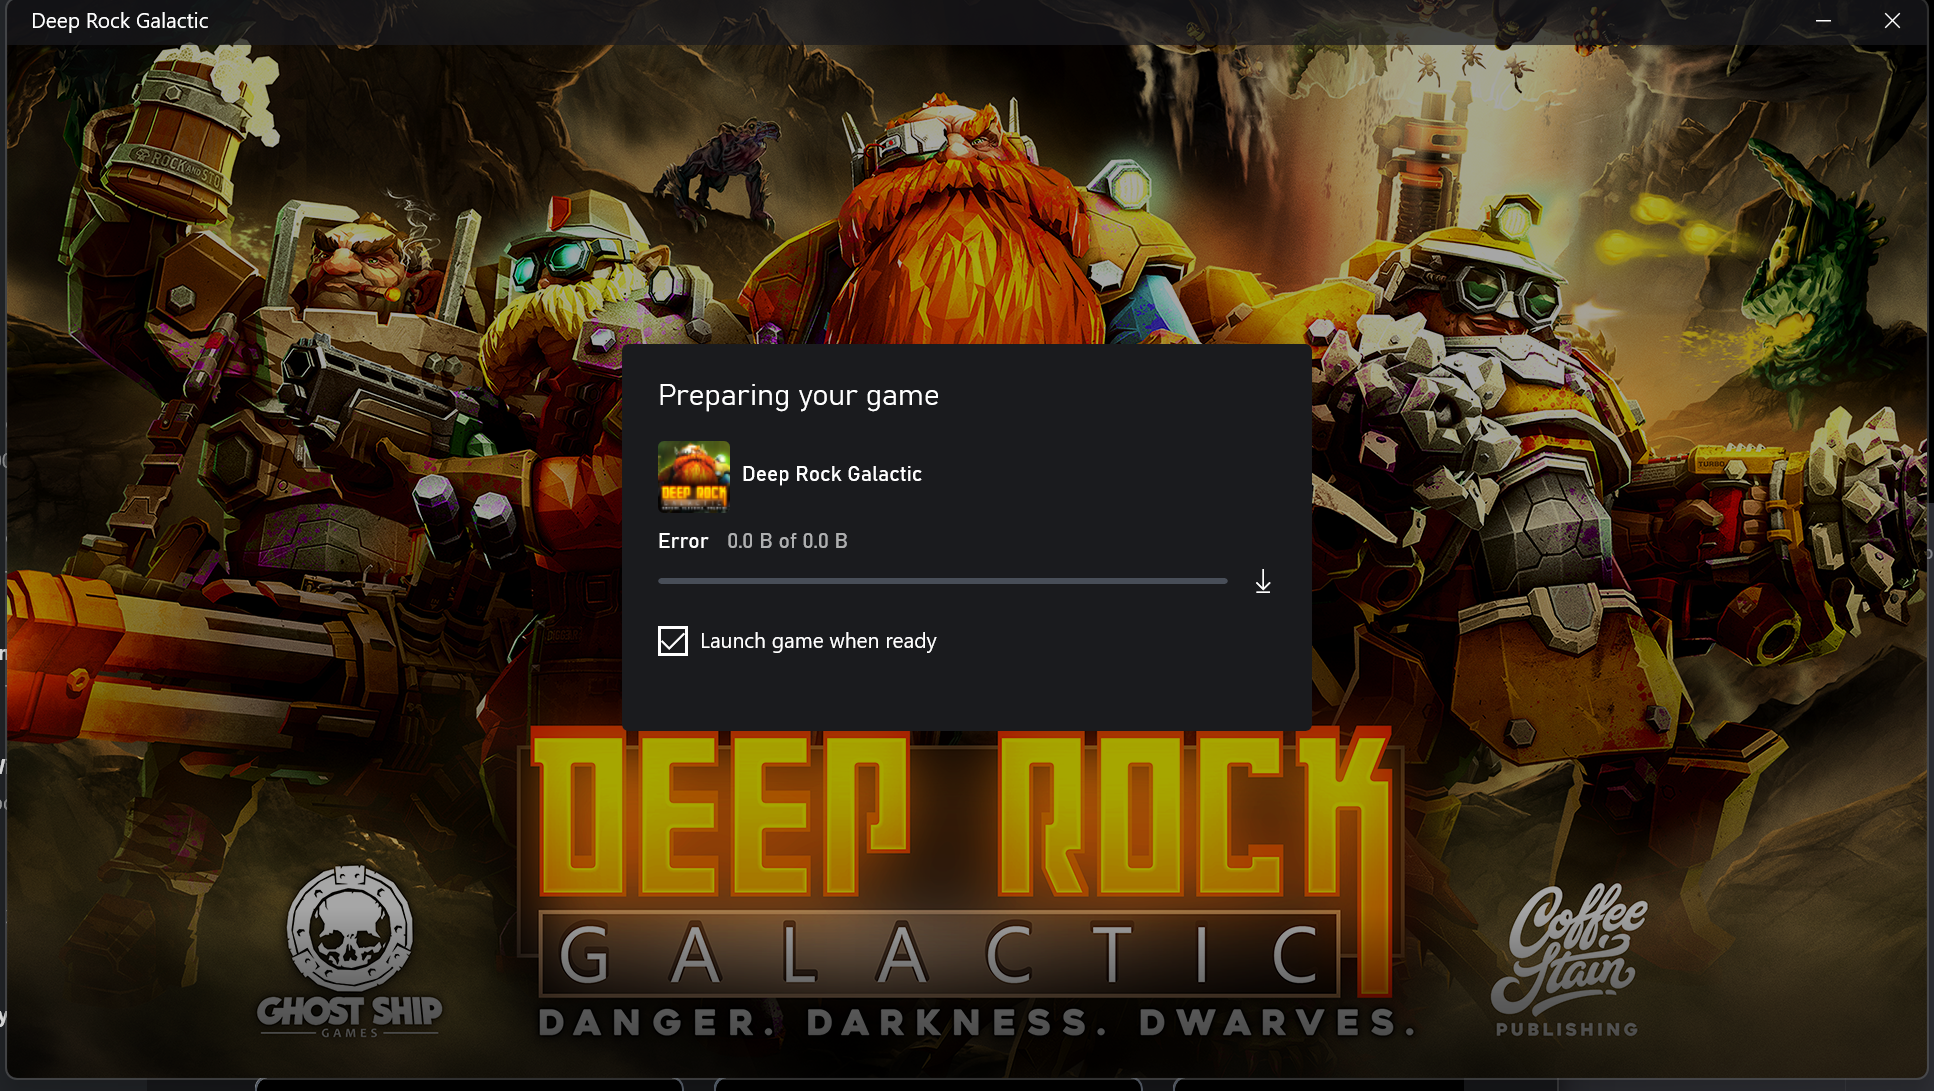
Task: Toggle Launch game when ready checkbox
Action: (673, 641)
